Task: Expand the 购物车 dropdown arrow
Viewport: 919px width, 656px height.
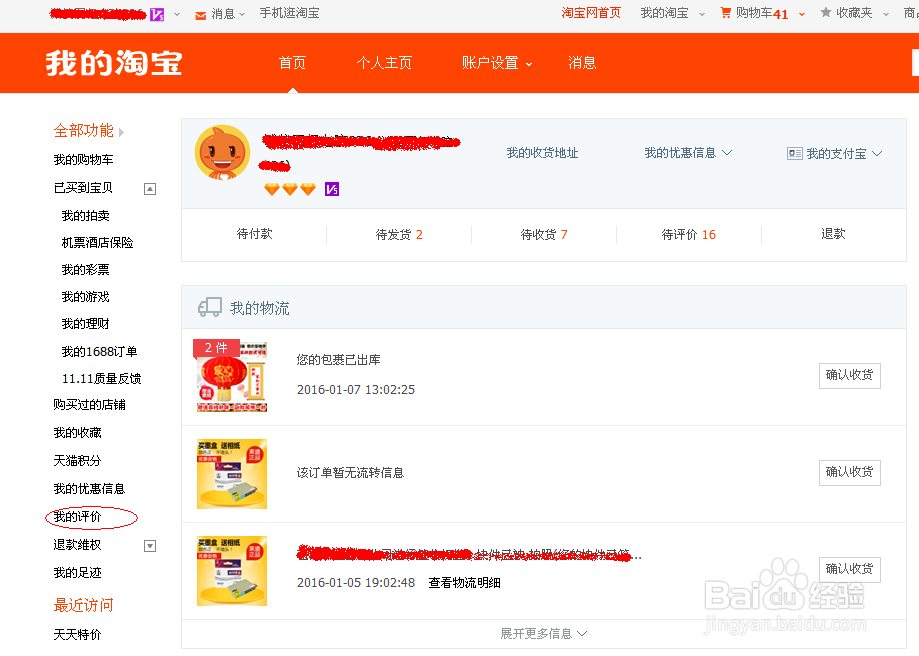Action: 802,14
